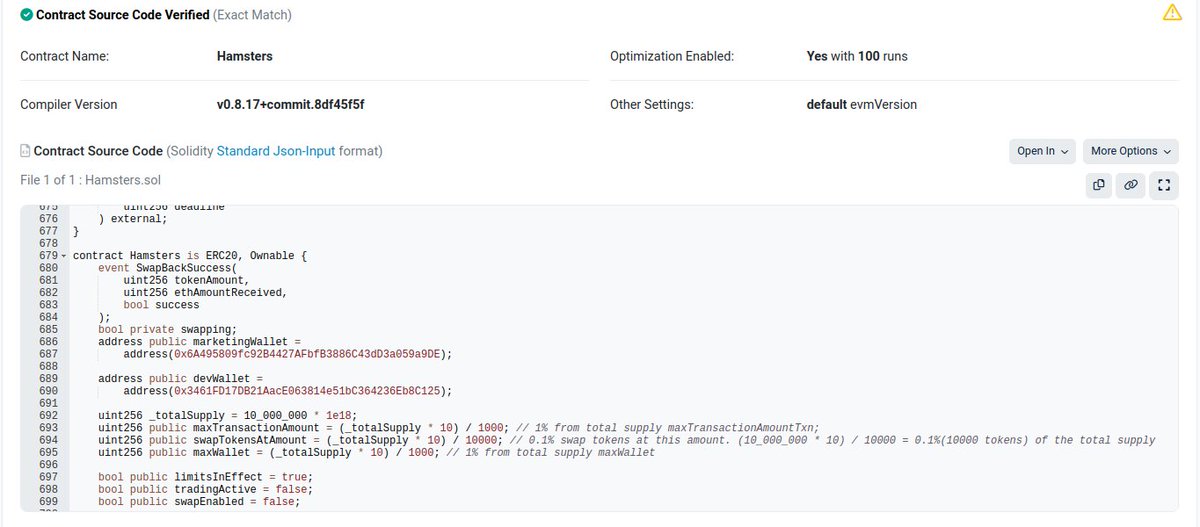
Task: Click the green verified checkmark icon
Action: pos(26,15)
